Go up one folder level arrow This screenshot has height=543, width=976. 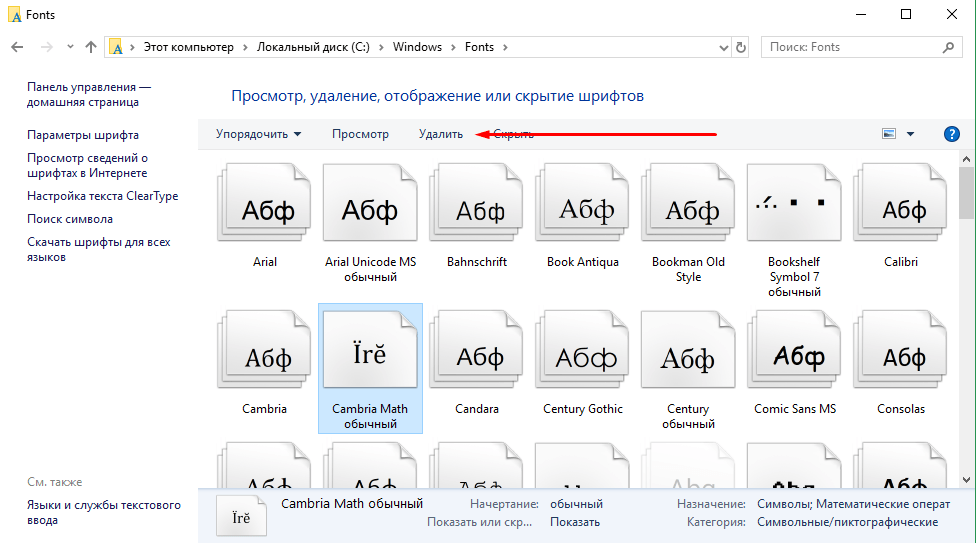click(x=91, y=47)
